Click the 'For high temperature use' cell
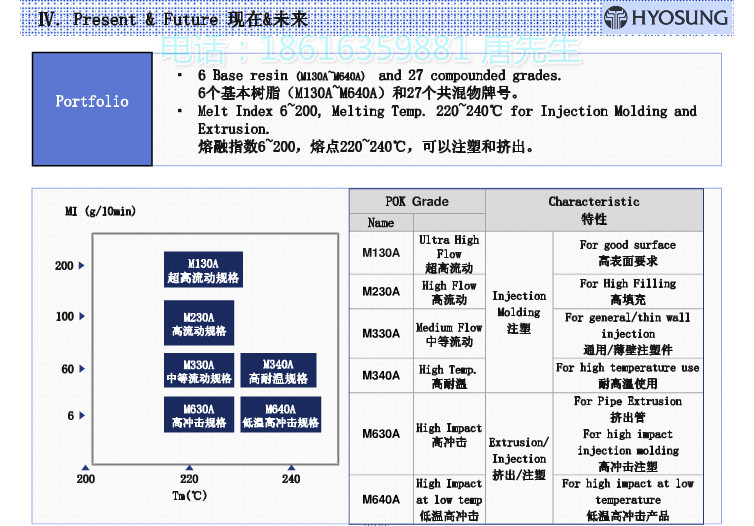 tap(628, 375)
